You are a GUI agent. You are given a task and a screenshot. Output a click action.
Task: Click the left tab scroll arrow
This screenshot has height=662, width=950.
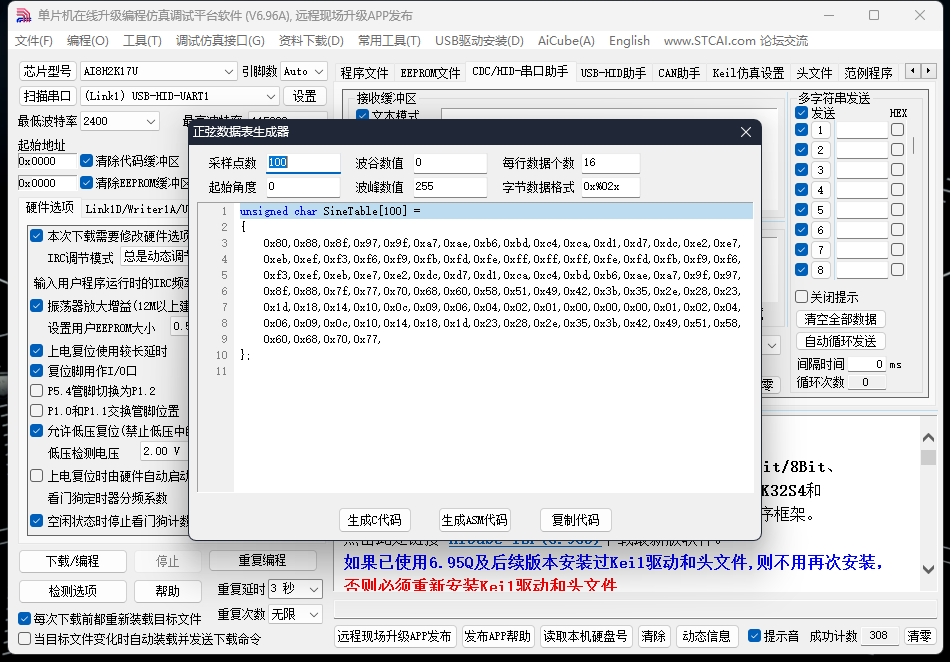pos(912,70)
